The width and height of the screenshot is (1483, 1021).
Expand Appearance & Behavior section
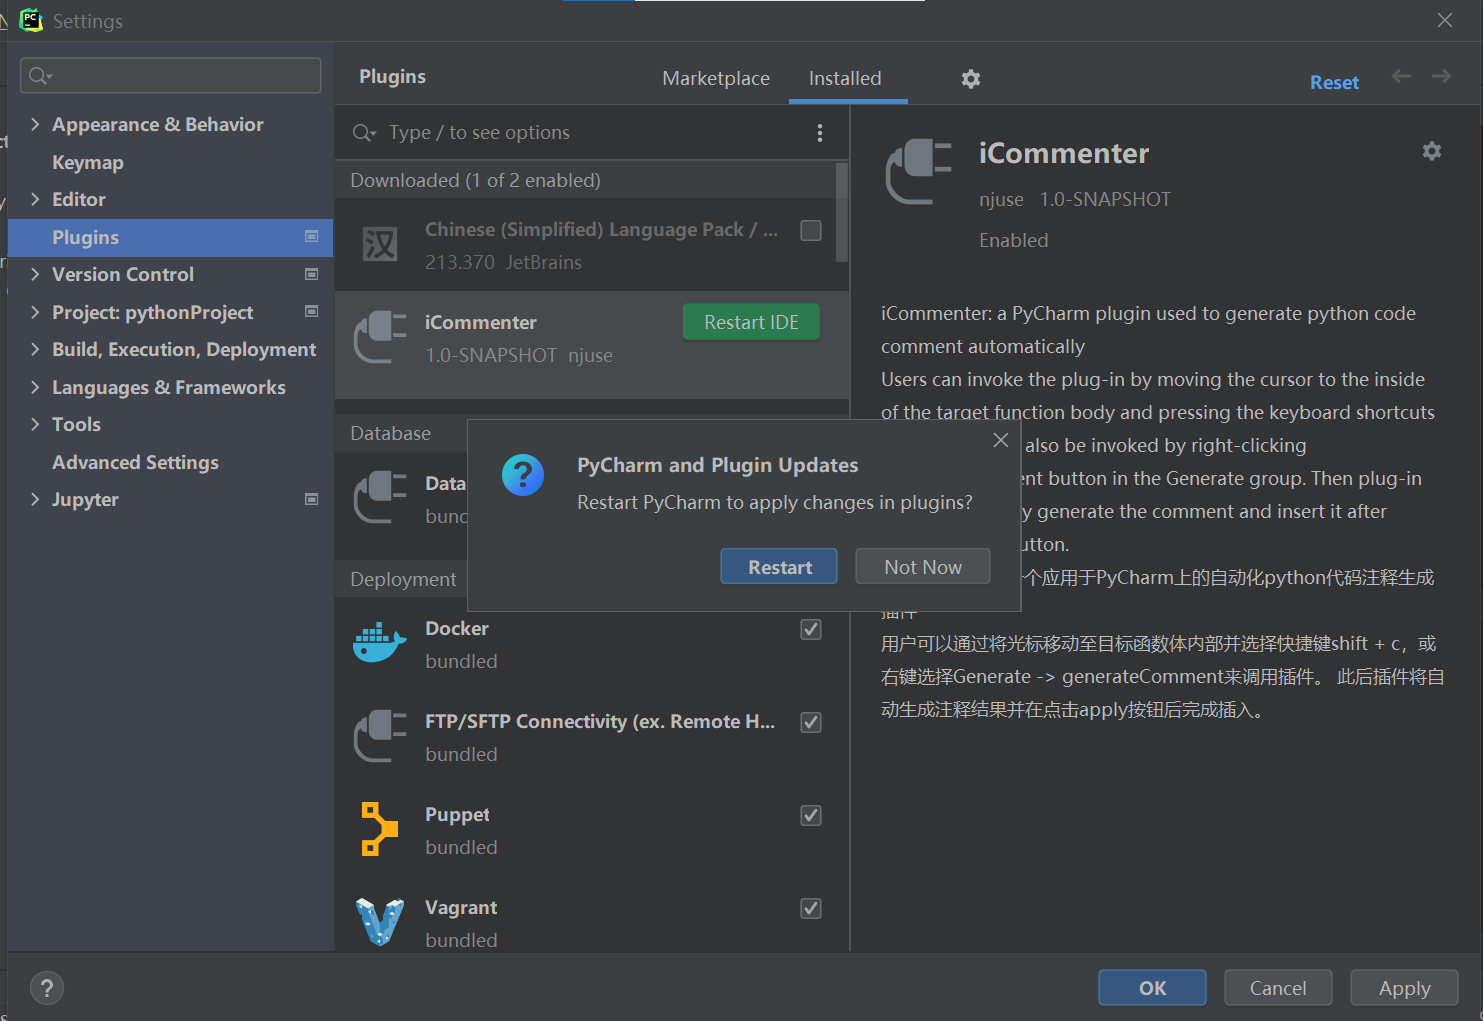point(35,124)
